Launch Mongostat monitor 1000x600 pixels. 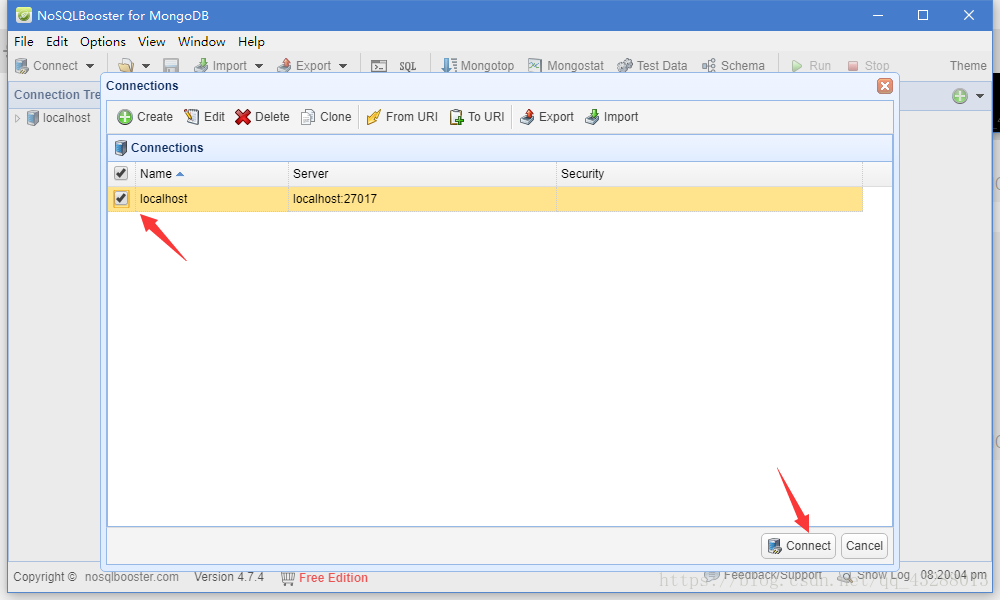[x=566, y=66]
